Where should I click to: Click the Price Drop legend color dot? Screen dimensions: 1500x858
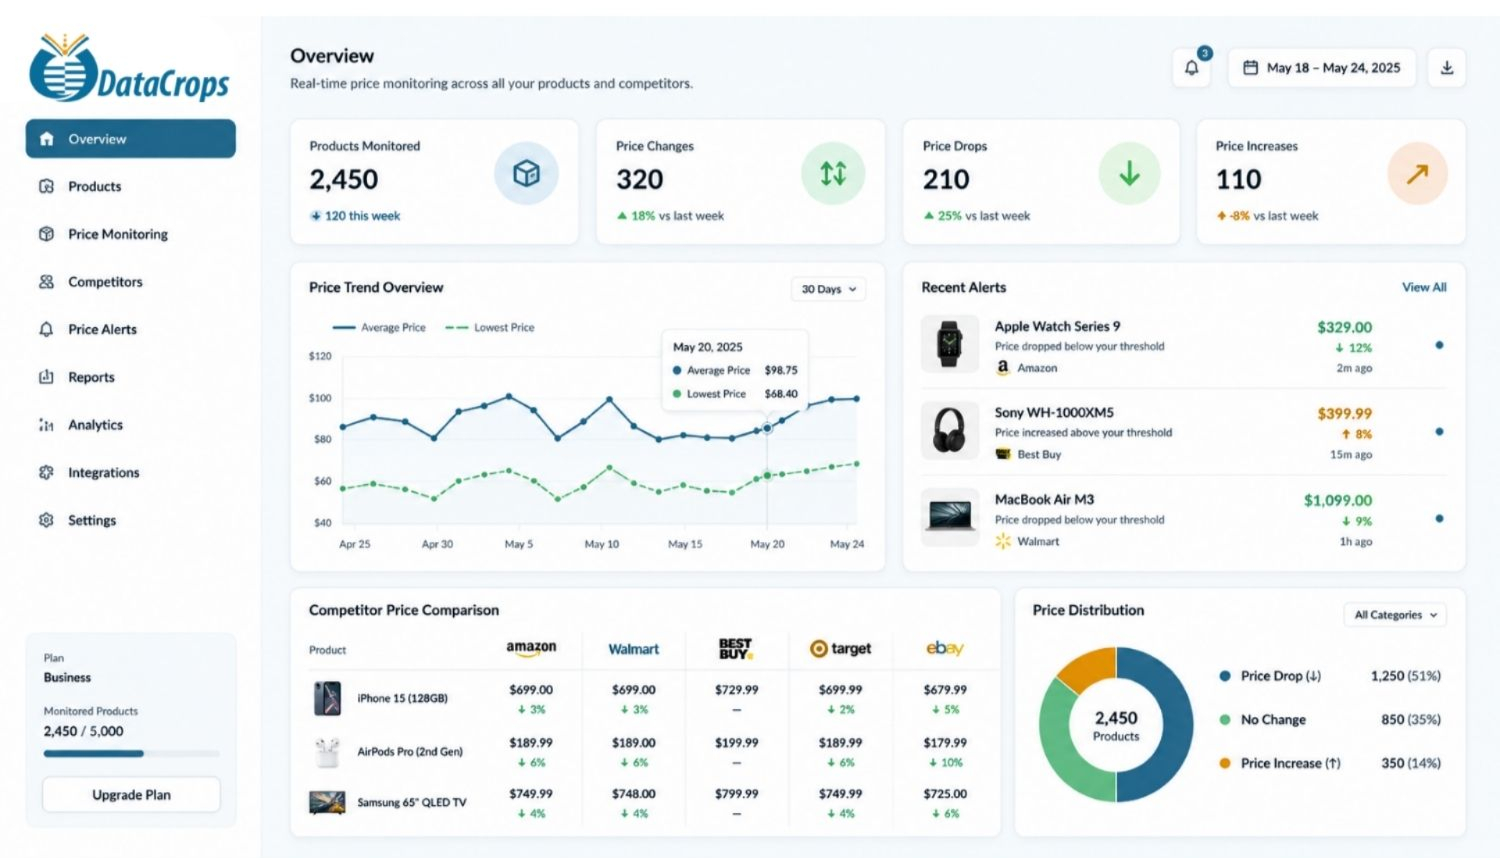1224,676
